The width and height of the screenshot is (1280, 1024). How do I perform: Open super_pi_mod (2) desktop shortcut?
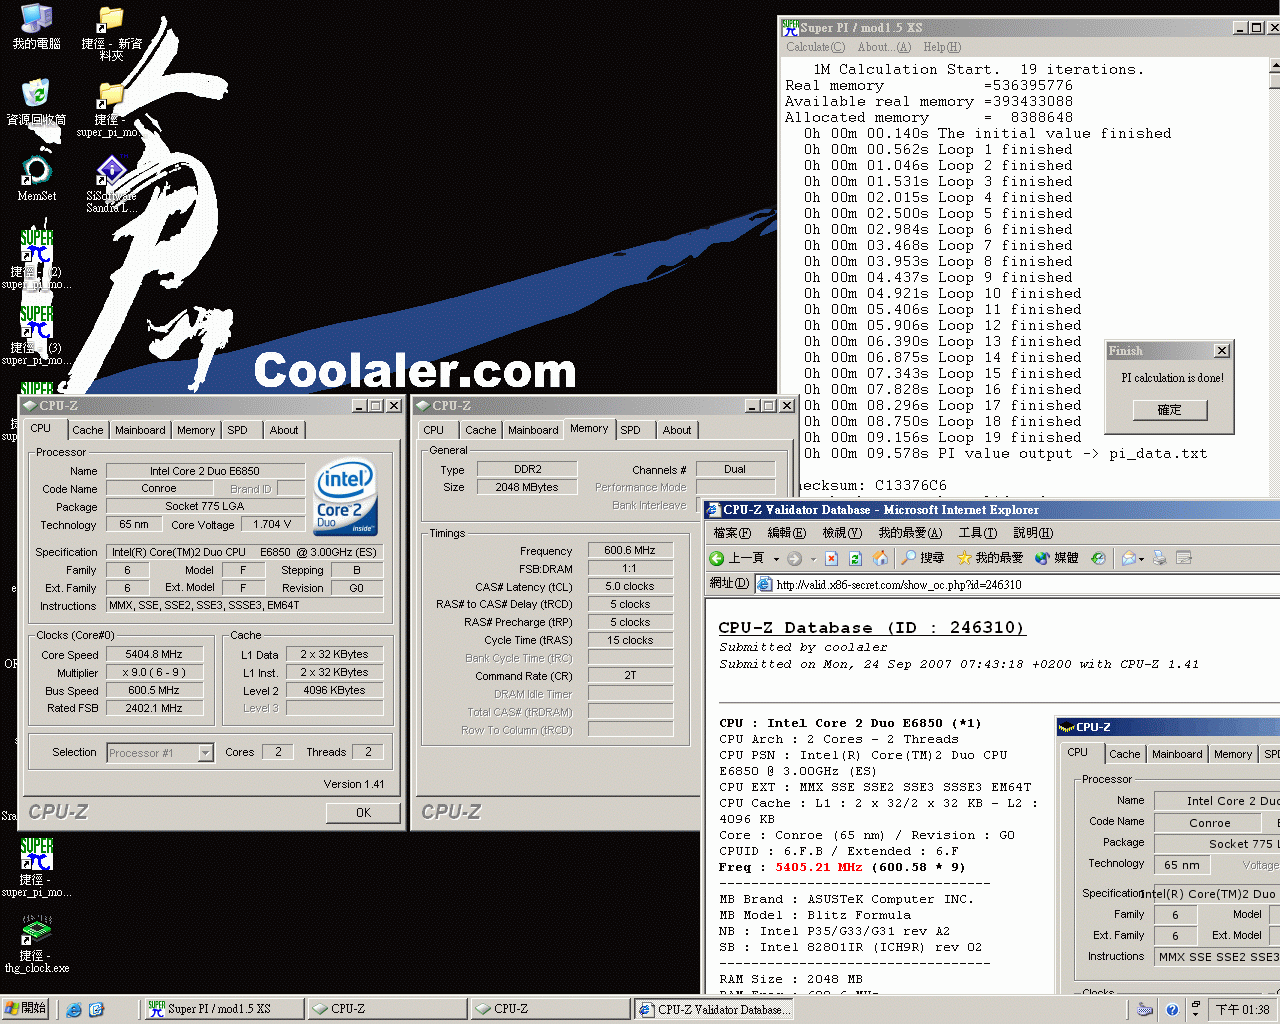coord(36,259)
